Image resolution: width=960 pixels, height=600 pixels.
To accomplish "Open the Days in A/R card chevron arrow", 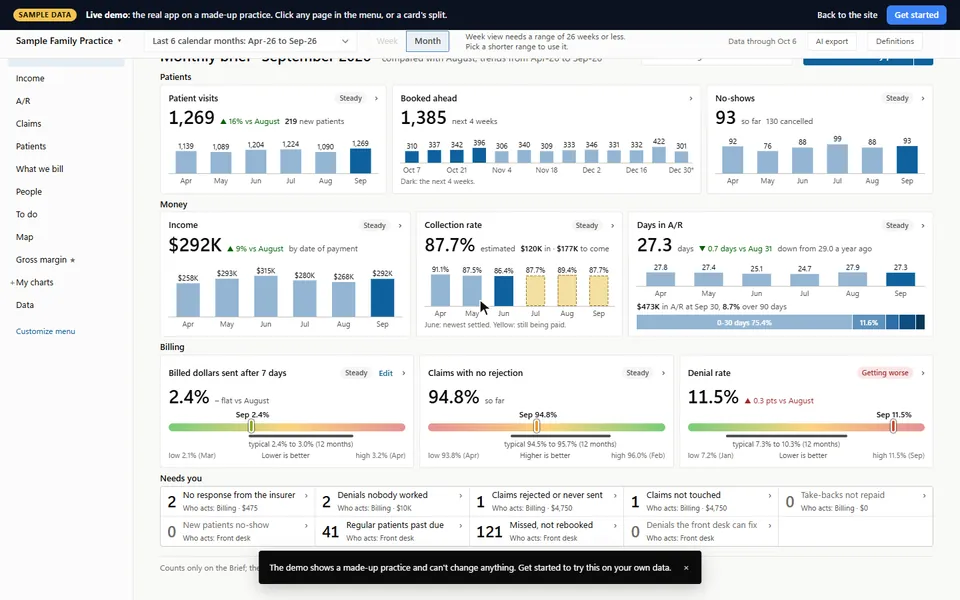I will (x=923, y=225).
